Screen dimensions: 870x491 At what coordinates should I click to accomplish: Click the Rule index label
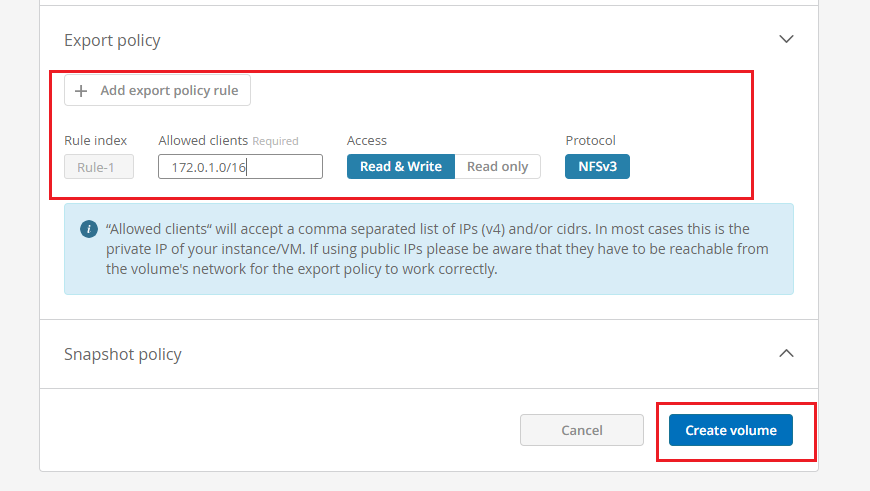click(96, 141)
